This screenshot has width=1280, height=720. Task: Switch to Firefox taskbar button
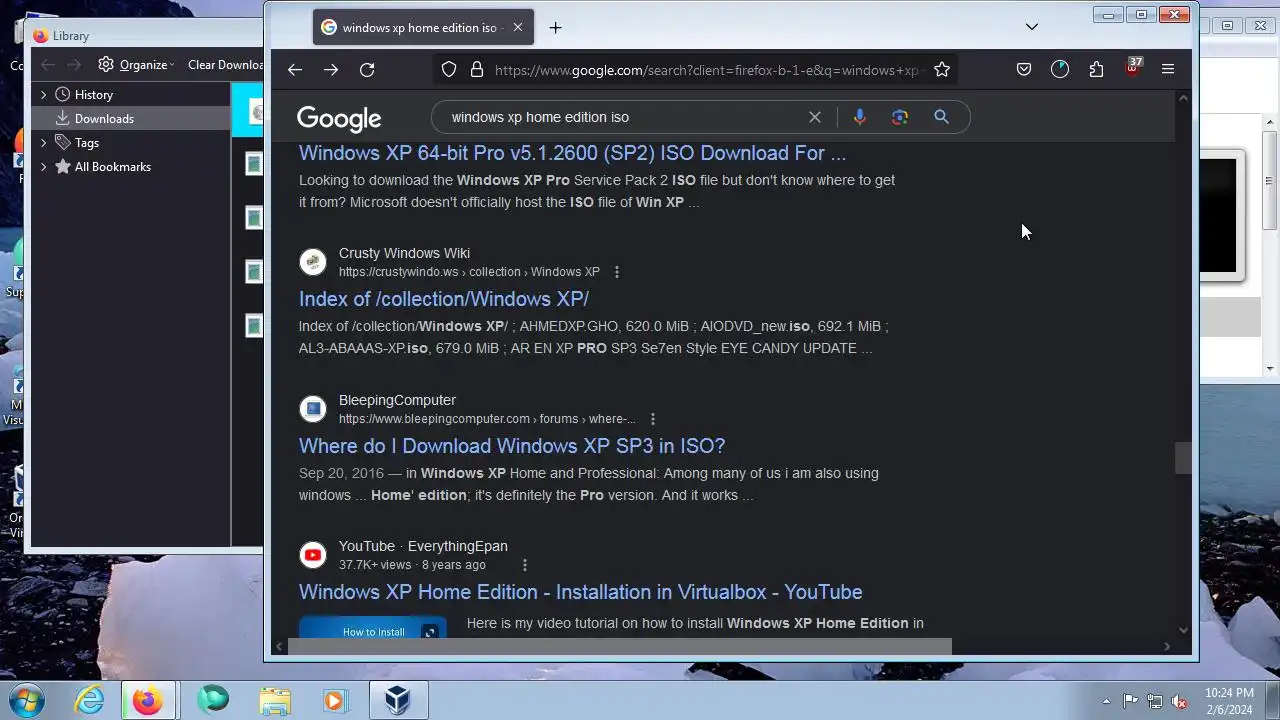[148, 700]
